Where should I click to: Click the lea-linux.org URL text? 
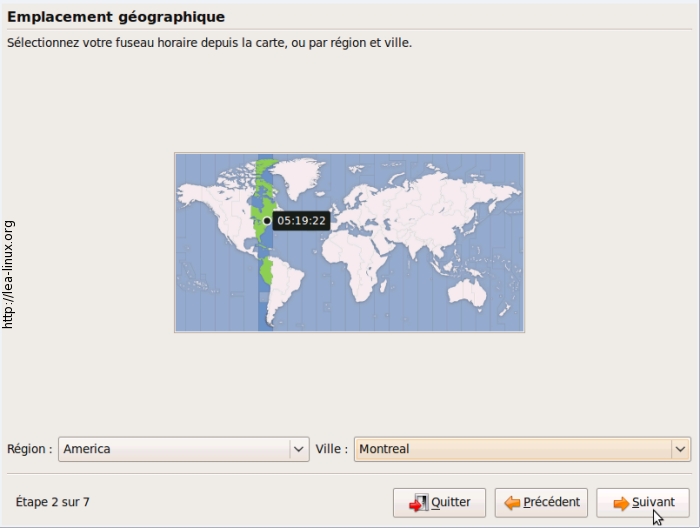[x=9, y=273]
